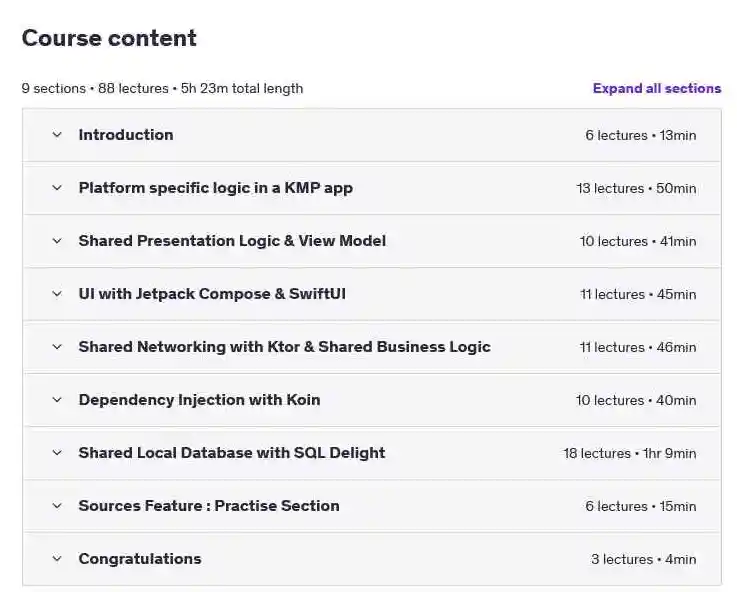Select UI with Jetpack Compose & SwiftUI title
The image size is (737, 592).
[x=212, y=294]
